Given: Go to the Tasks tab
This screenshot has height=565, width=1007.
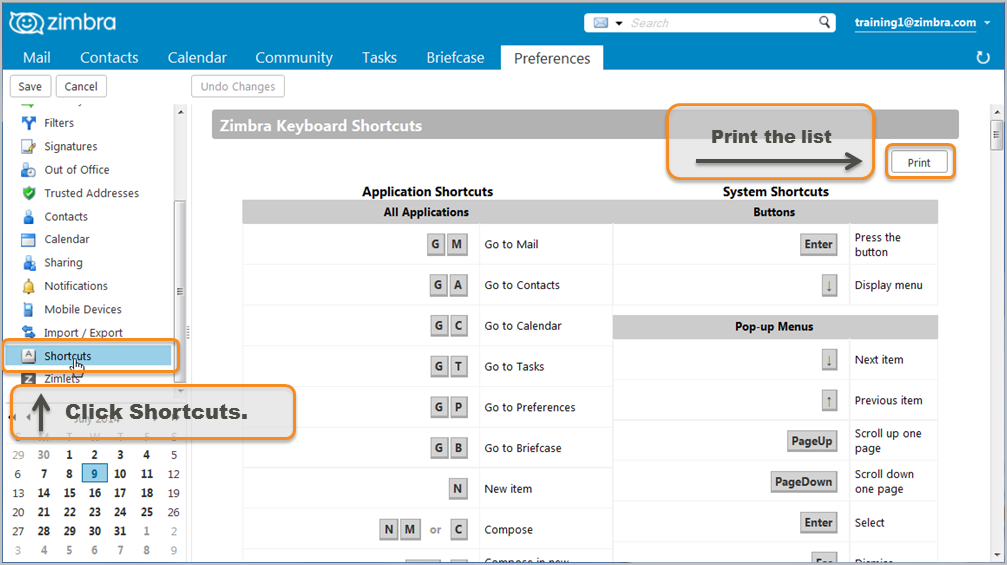Looking at the screenshot, I should [380, 58].
